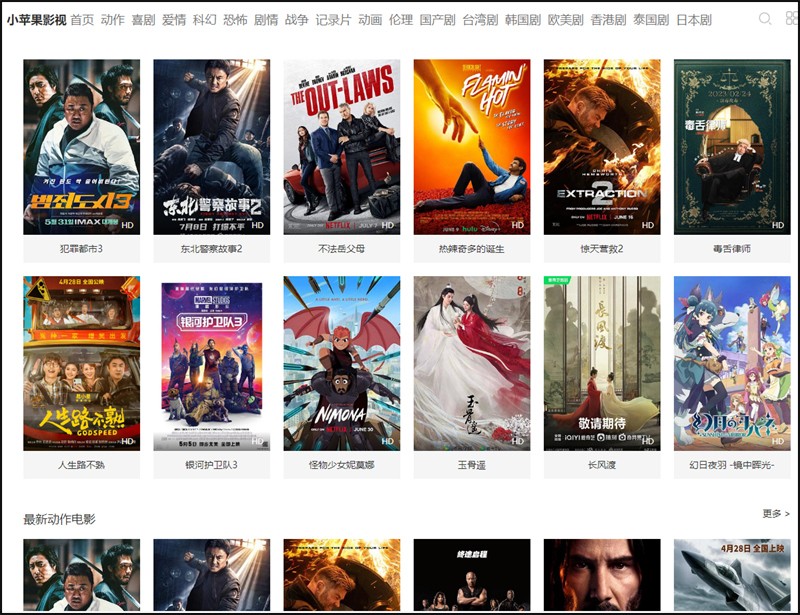Open the 动作 category tab
Image resolution: width=800 pixels, height=615 pixels.
(x=113, y=20)
